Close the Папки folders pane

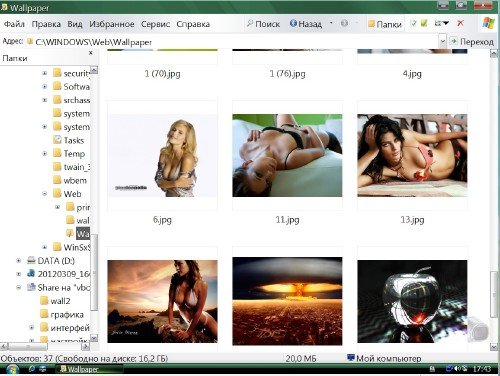[91, 53]
